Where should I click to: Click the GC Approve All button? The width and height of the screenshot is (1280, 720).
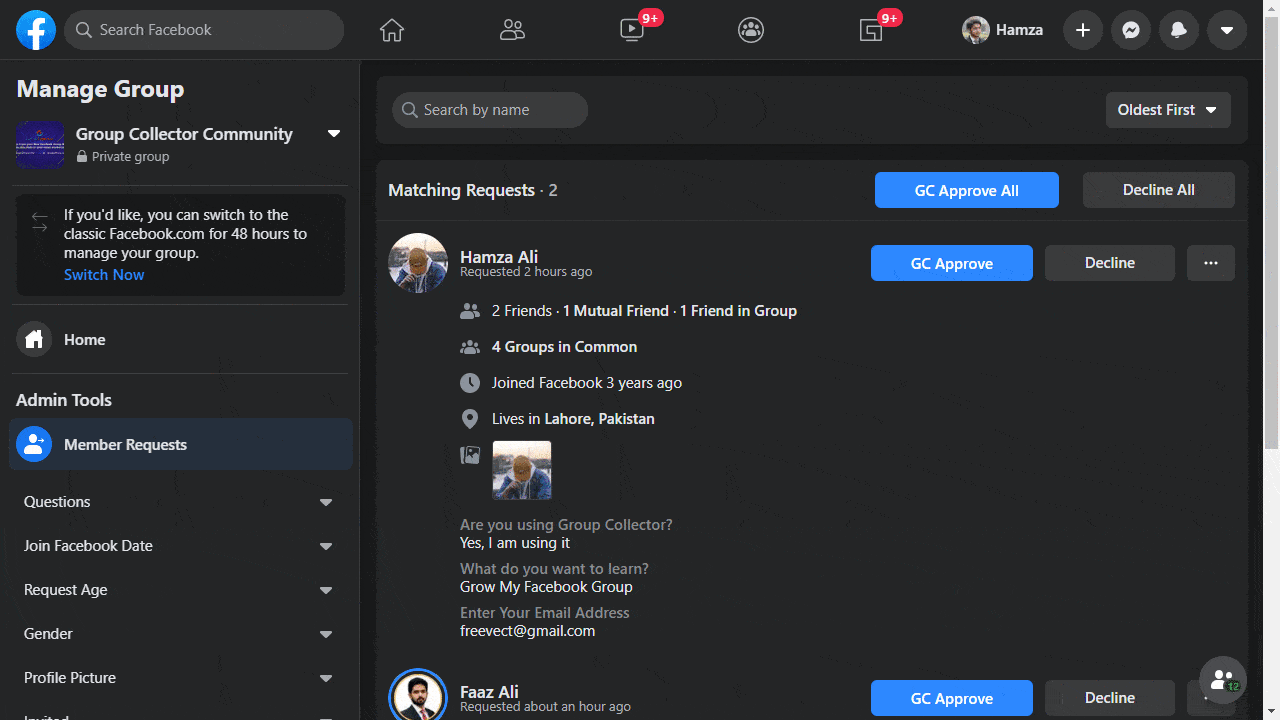coord(966,190)
